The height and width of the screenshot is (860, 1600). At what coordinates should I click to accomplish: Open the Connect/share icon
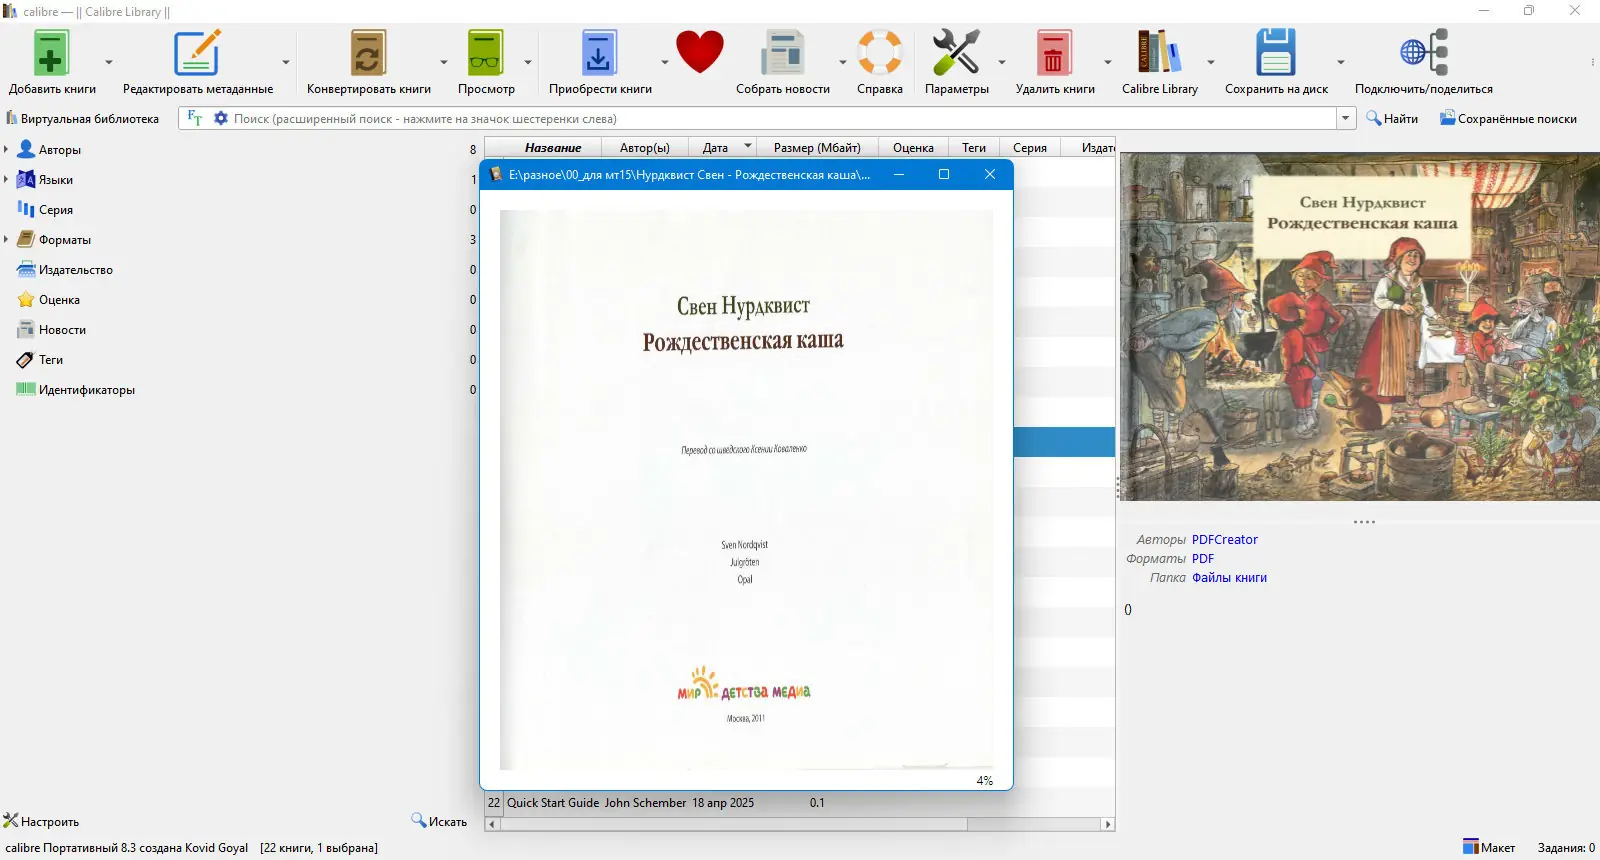tap(1424, 53)
